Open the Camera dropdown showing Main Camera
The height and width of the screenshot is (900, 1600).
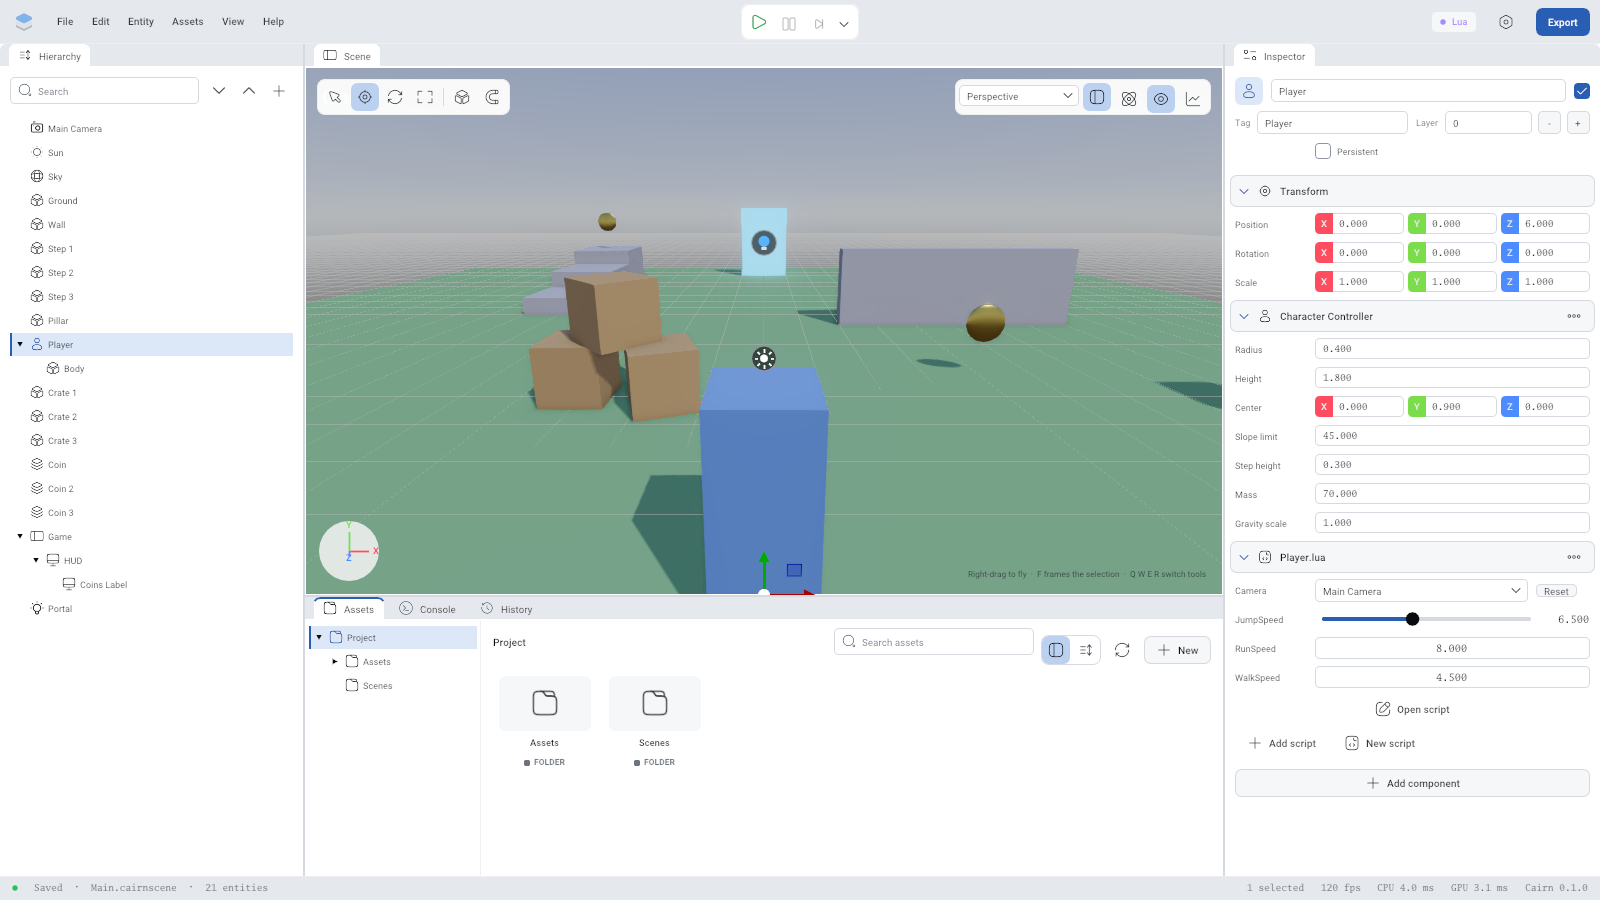pos(1421,591)
